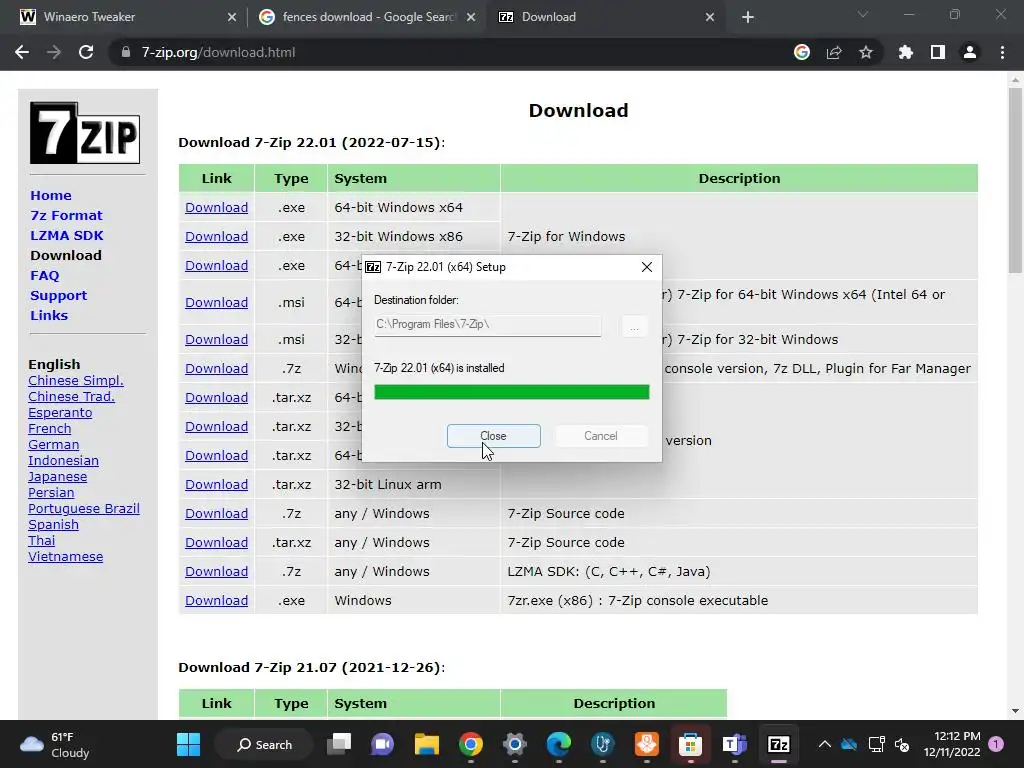The width and height of the screenshot is (1024, 768).
Task: Click Cancel in the 7-Zip setup dialog
Action: (x=600, y=436)
